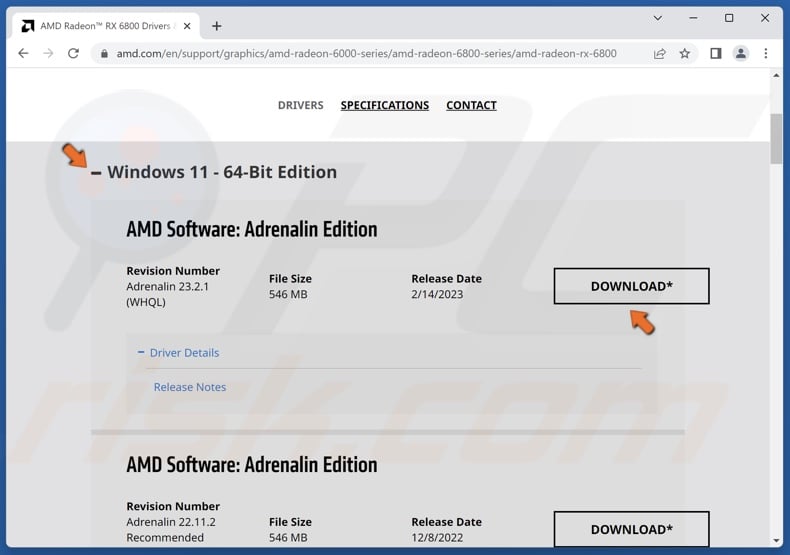Click the '2/14/2023' release date

click(x=437, y=294)
